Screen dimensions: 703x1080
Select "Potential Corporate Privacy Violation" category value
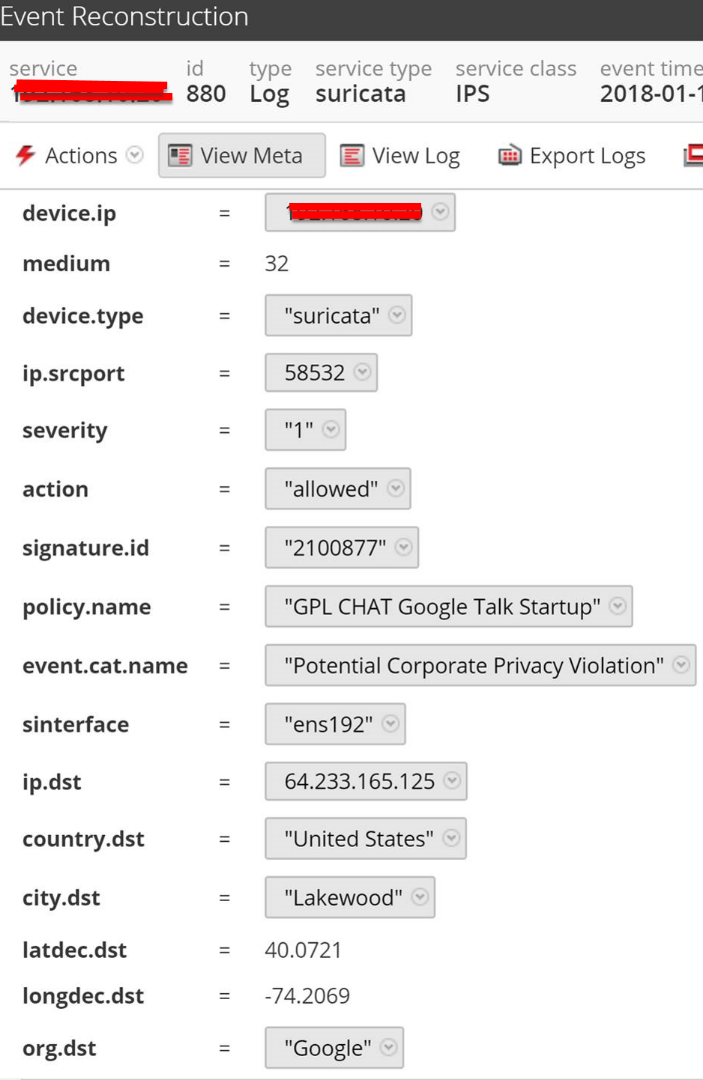click(474, 666)
